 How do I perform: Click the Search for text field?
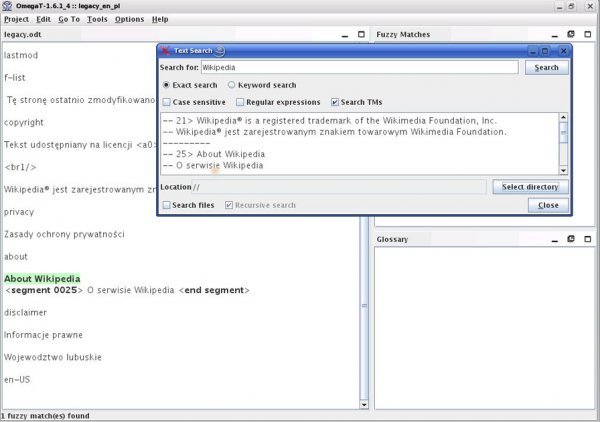pyautogui.click(x=359, y=68)
